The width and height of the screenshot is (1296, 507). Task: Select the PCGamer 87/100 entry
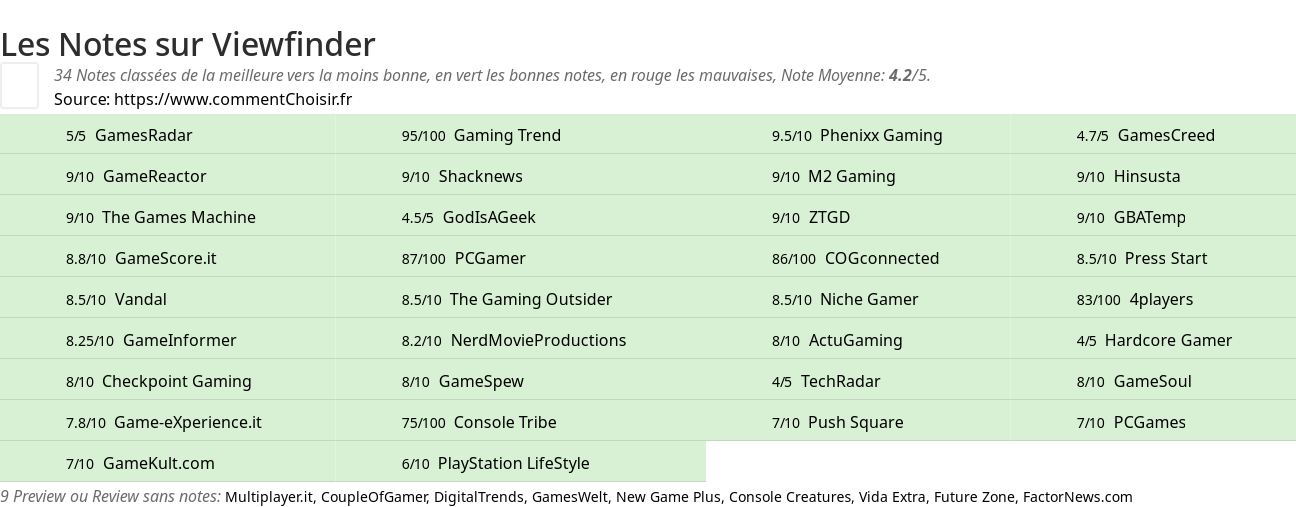click(520, 258)
